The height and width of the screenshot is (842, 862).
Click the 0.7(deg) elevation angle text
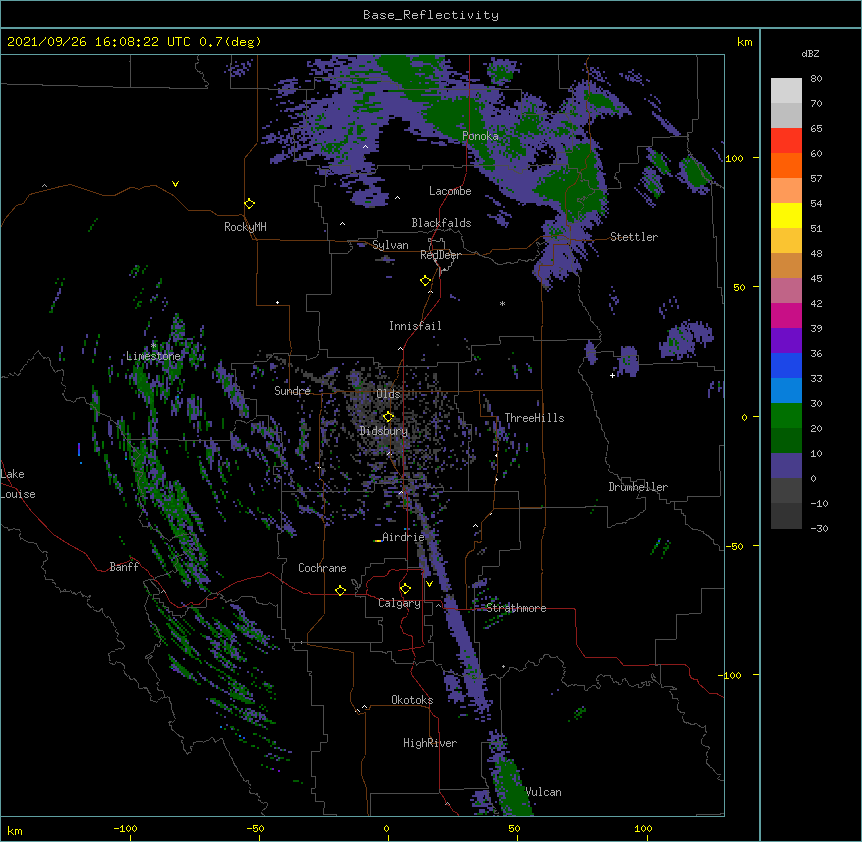click(x=230, y=42)
